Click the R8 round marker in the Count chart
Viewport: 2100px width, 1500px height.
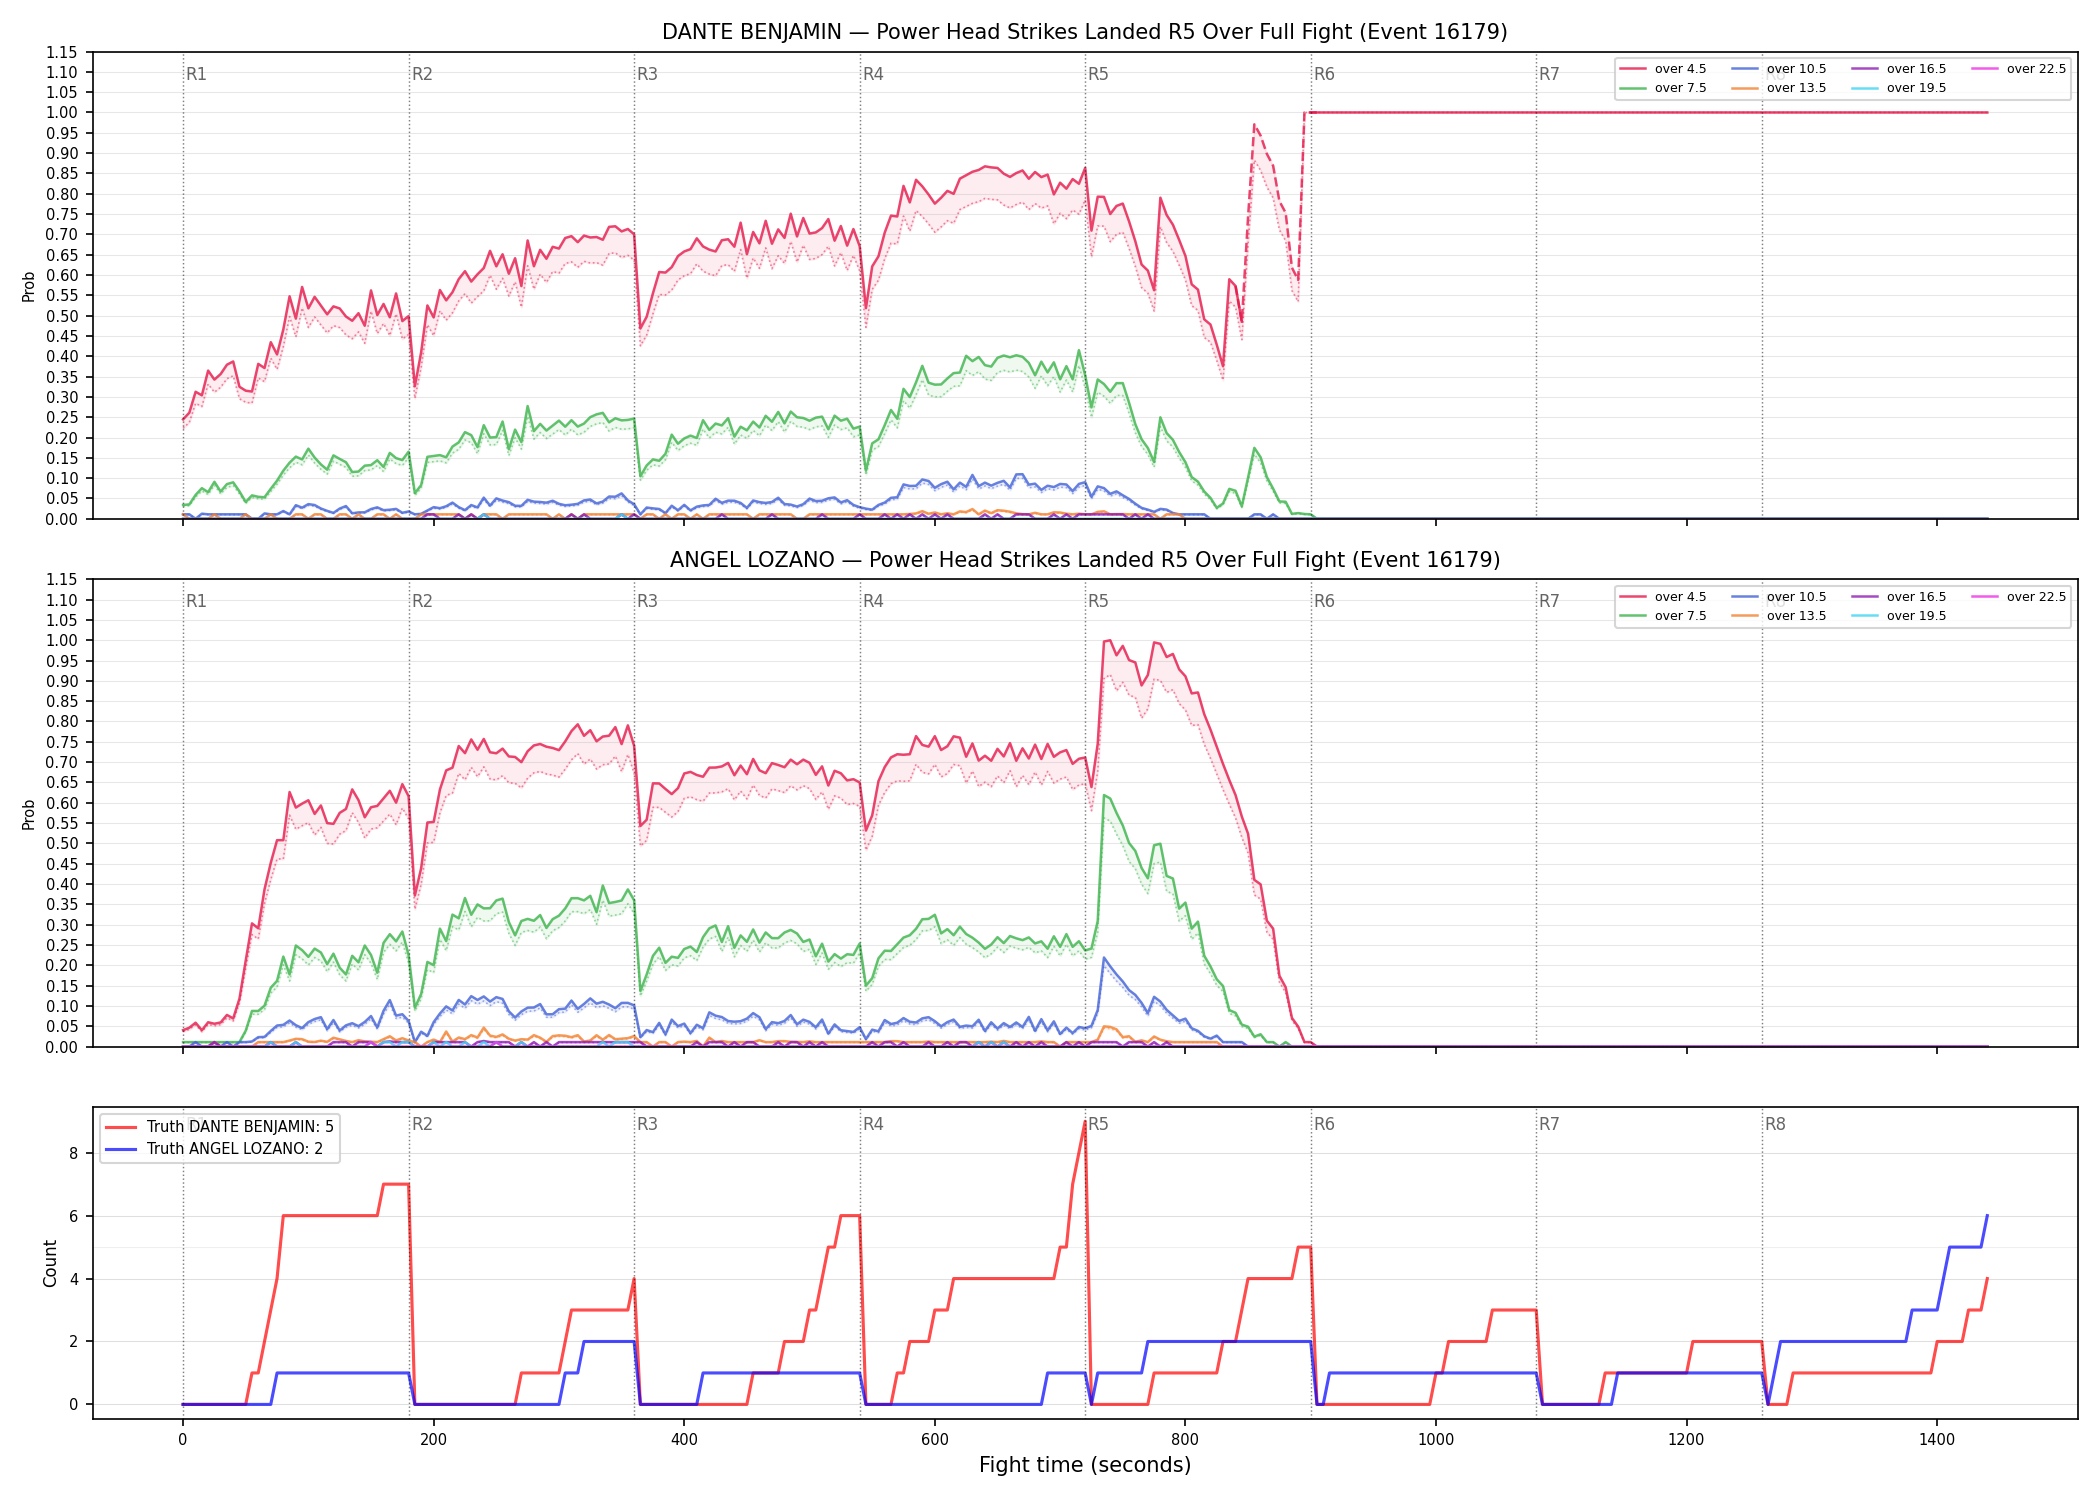(1775, 1124)
